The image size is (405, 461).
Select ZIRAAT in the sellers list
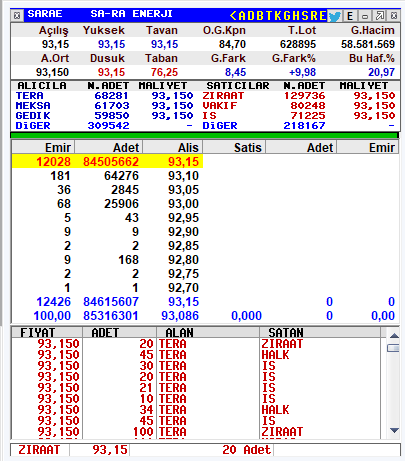pos(223,96)
